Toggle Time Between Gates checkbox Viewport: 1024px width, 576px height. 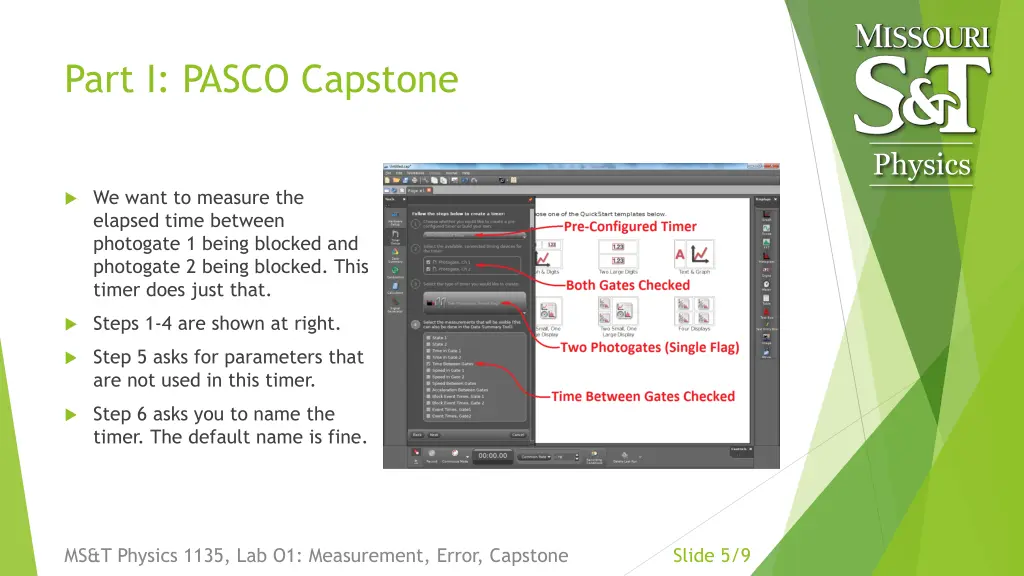click(429, 364)
